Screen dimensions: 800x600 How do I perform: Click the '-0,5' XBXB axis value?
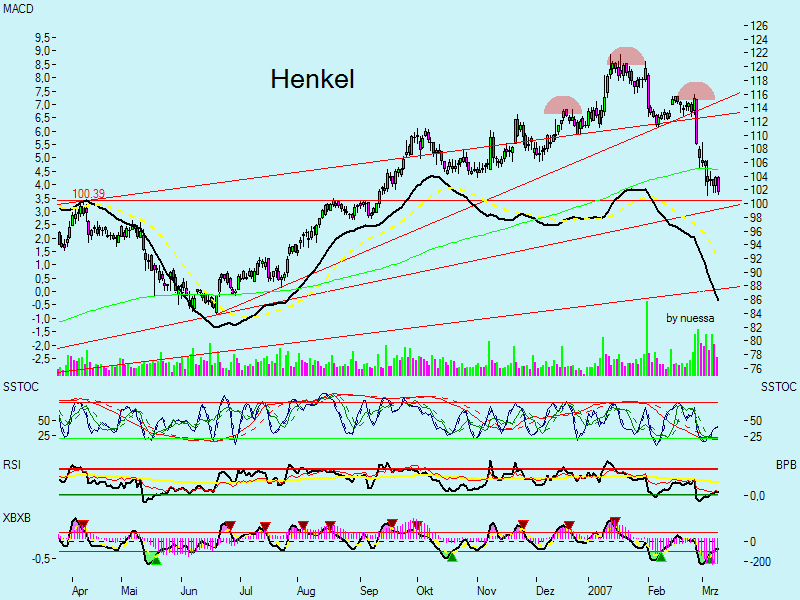click(x=41, y=559)
